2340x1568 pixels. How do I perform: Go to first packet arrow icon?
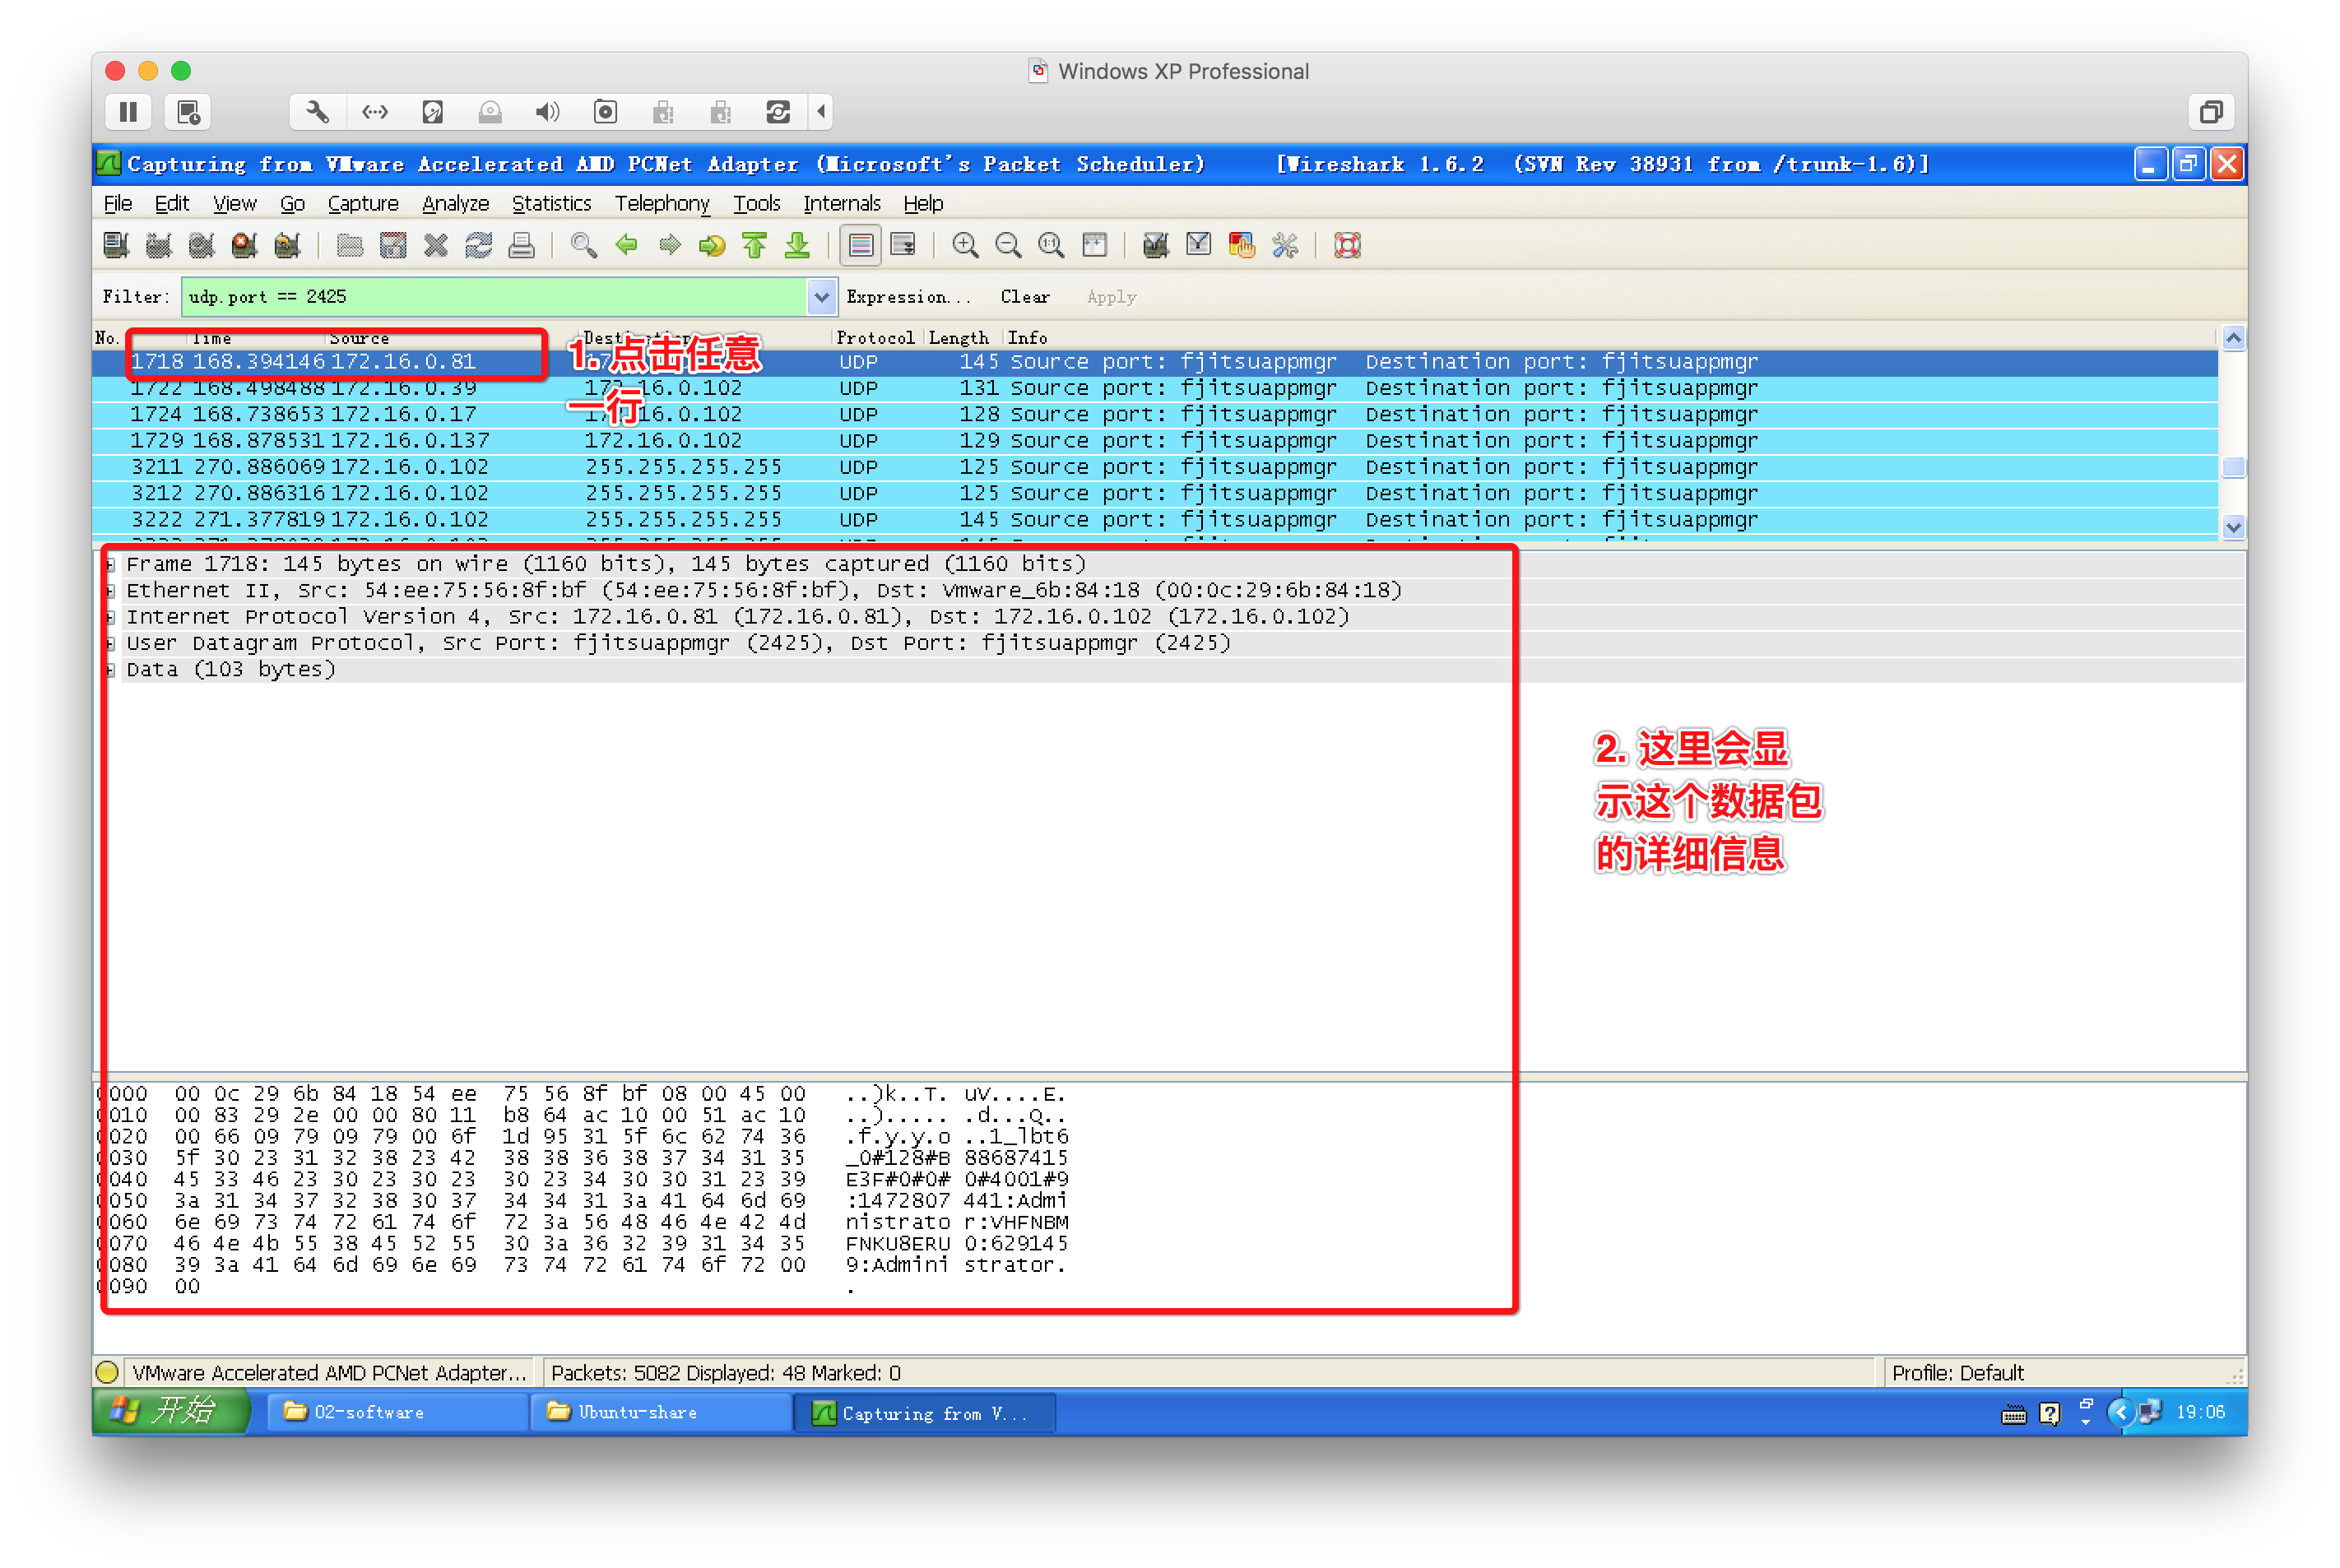(755, 246)
